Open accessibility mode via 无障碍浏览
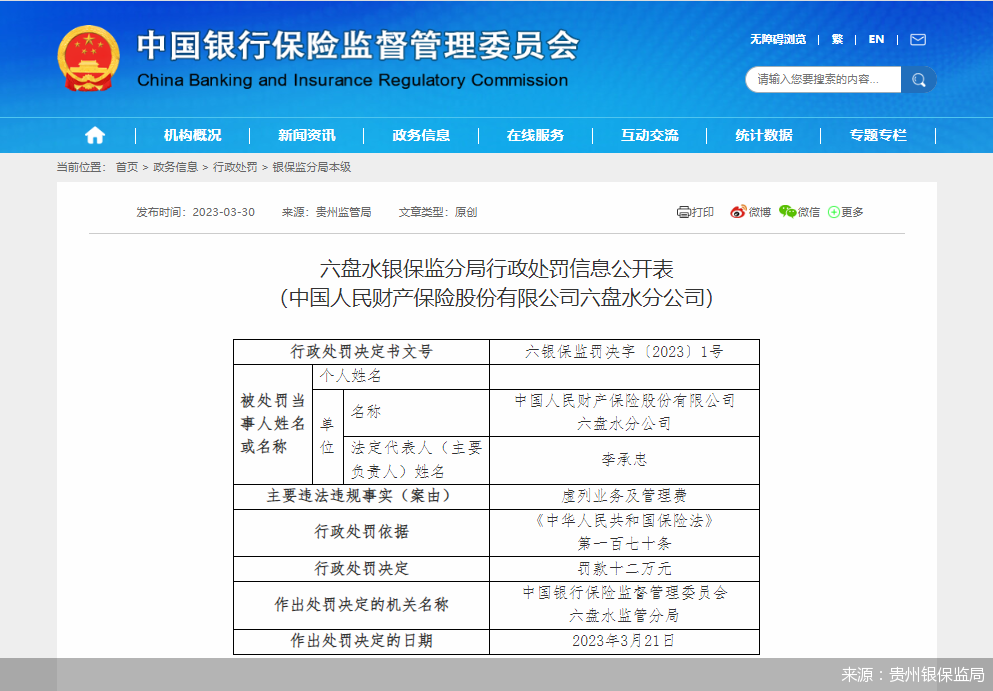 point(777,39)
